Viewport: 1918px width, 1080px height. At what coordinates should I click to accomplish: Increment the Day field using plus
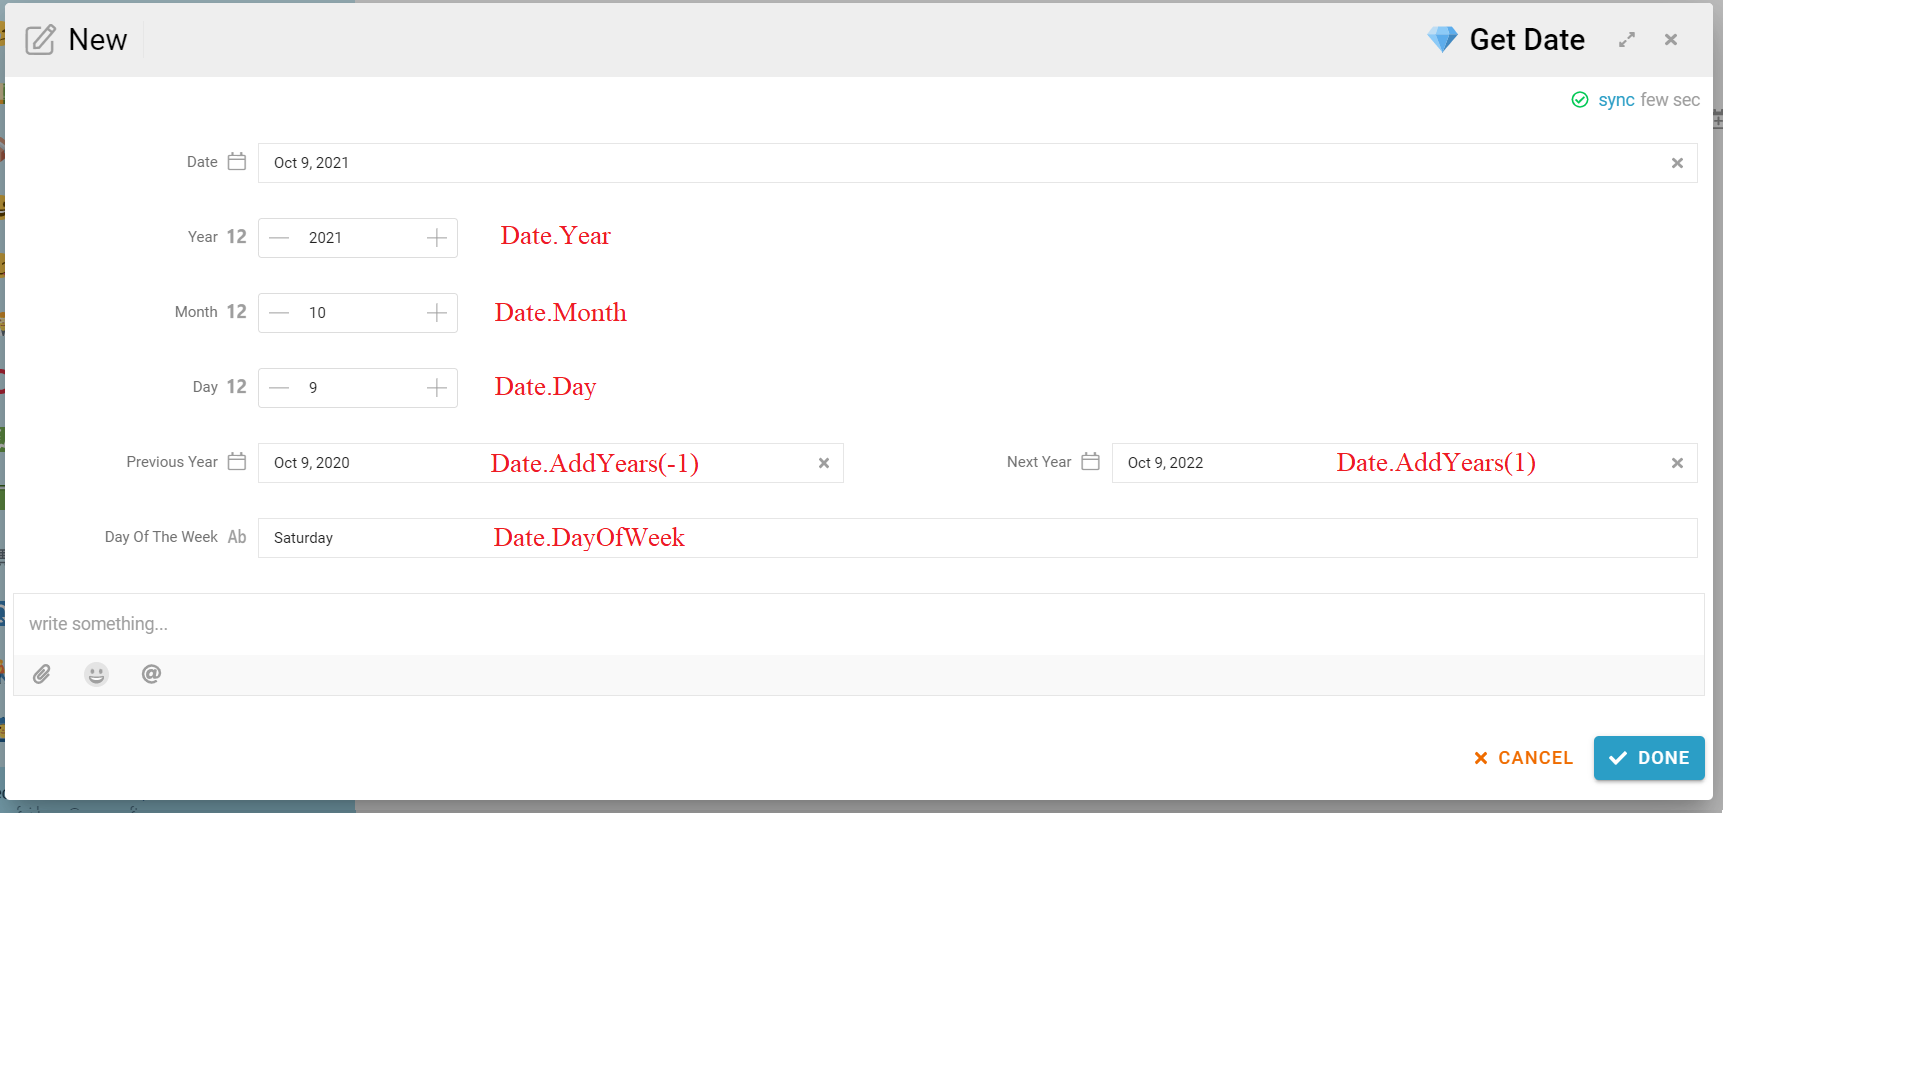pos(437,388)
